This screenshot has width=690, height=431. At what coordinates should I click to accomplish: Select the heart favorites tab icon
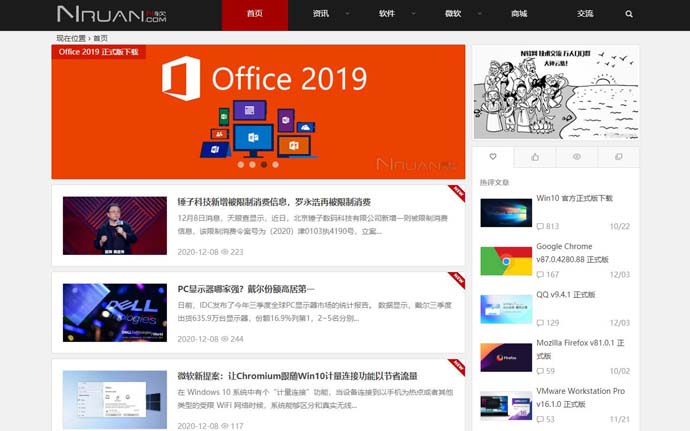pos(493,156)
